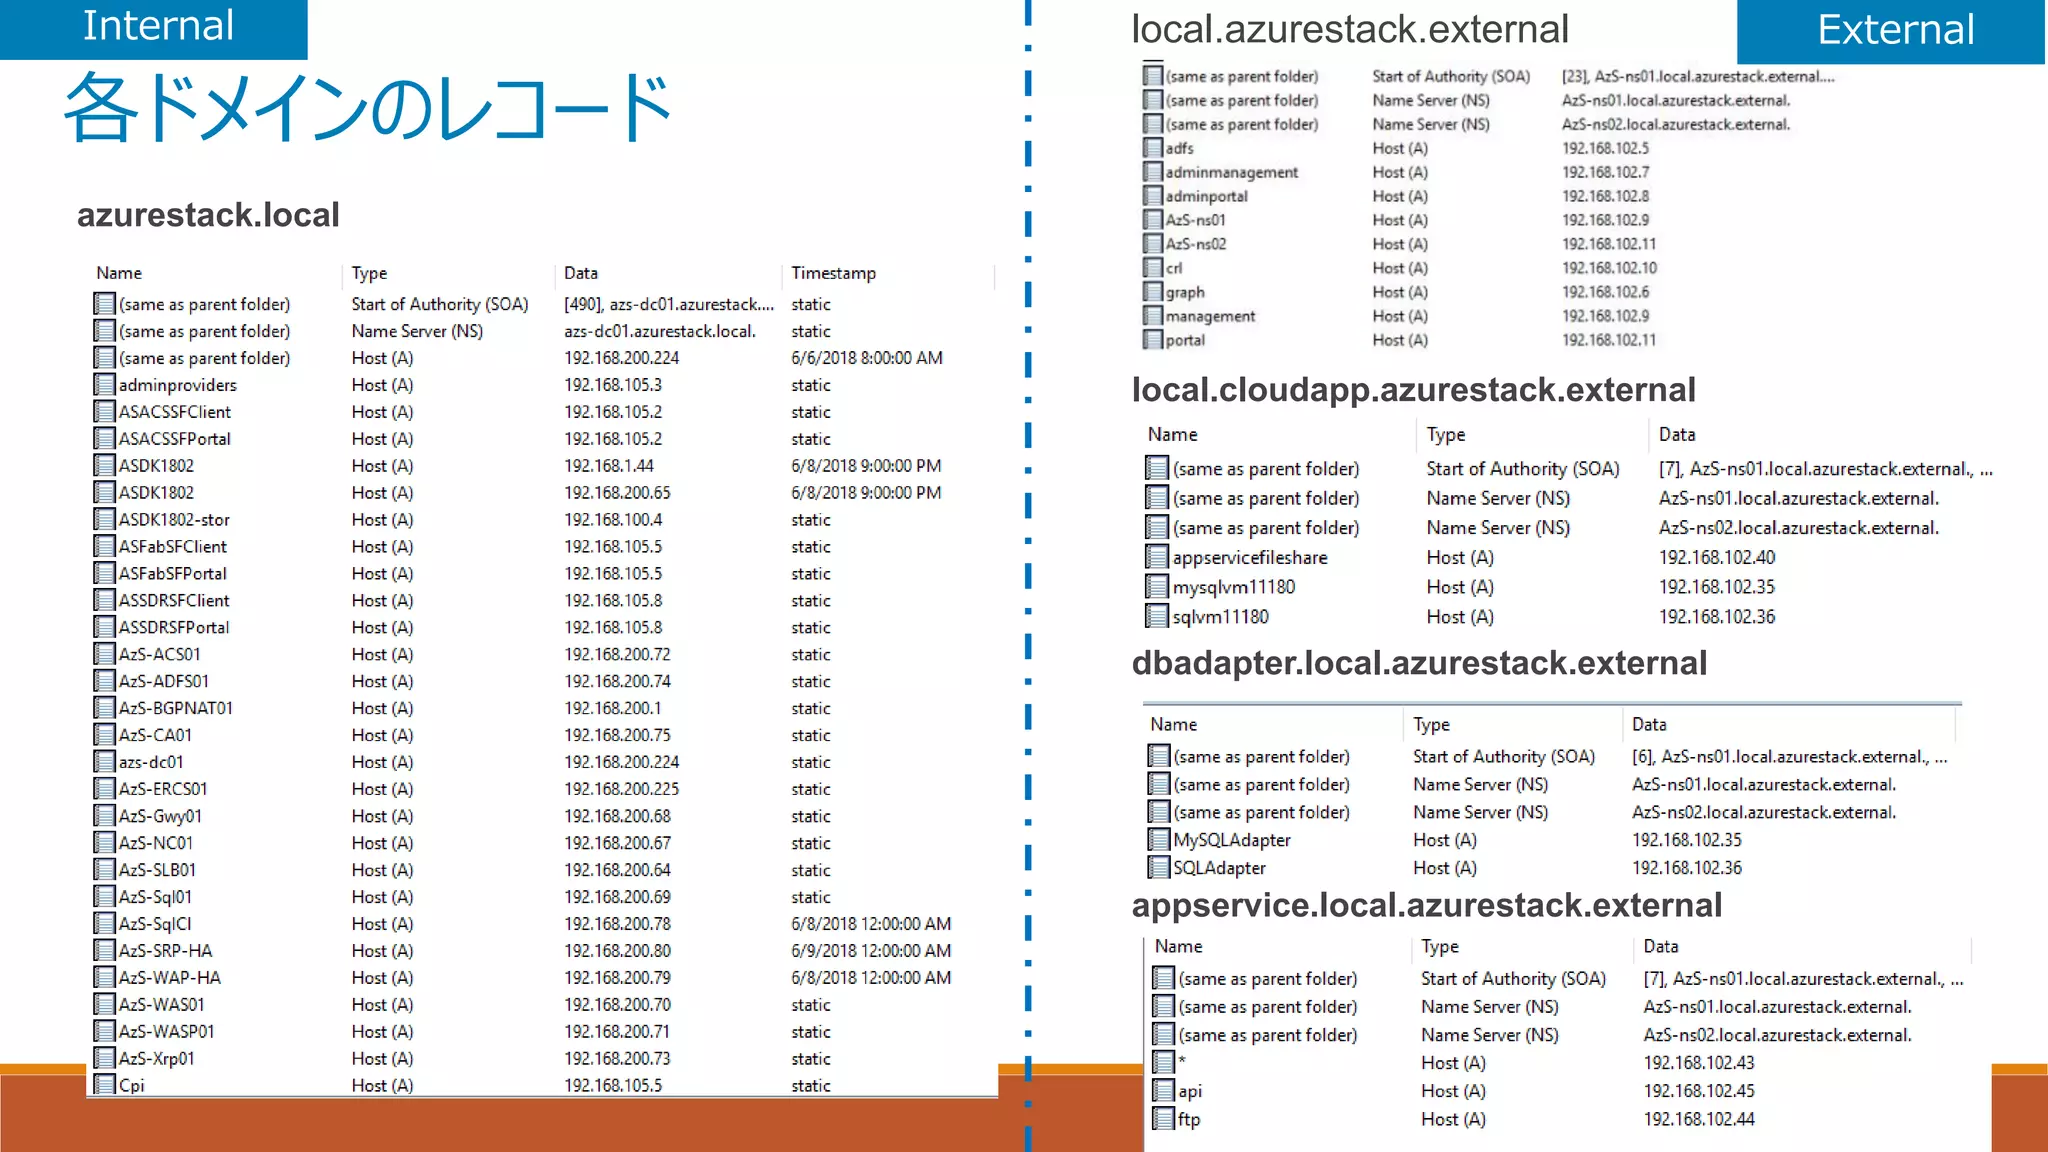
Task: Select the AzS-WASP01 record name
Action: (166, 1031)
